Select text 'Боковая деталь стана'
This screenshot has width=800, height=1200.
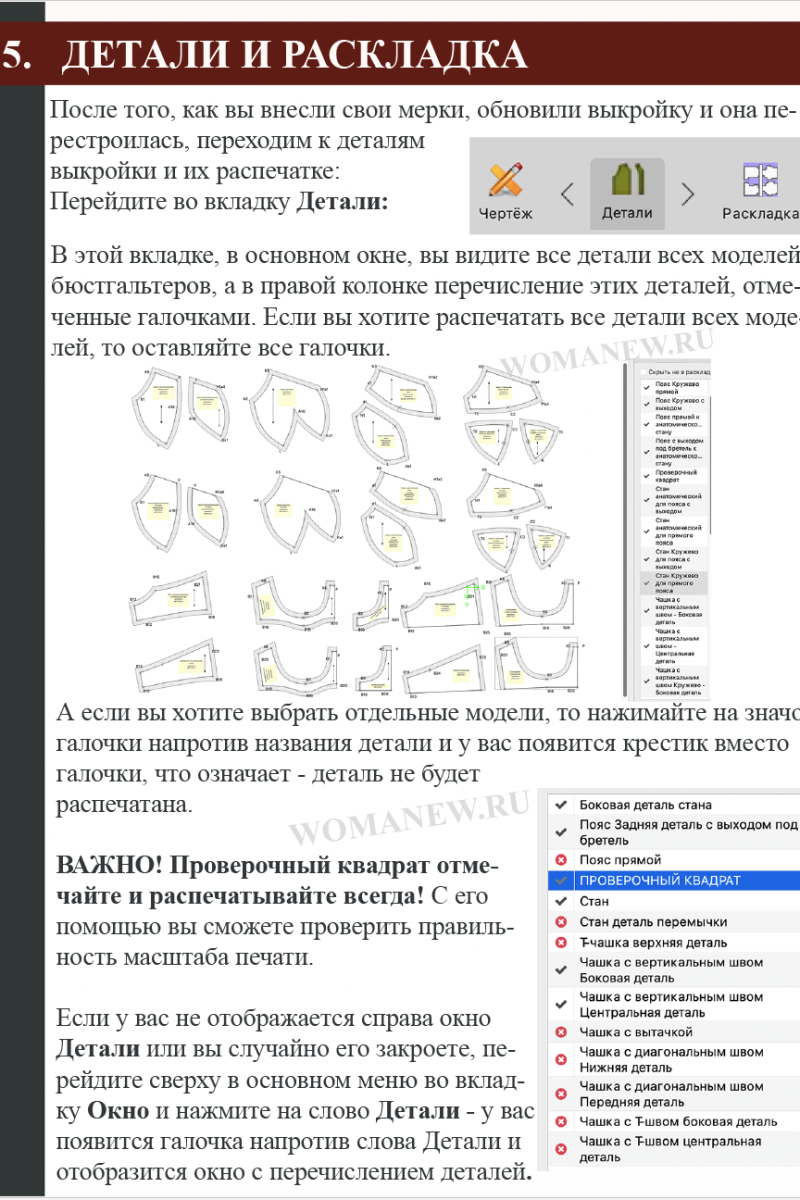646,805
